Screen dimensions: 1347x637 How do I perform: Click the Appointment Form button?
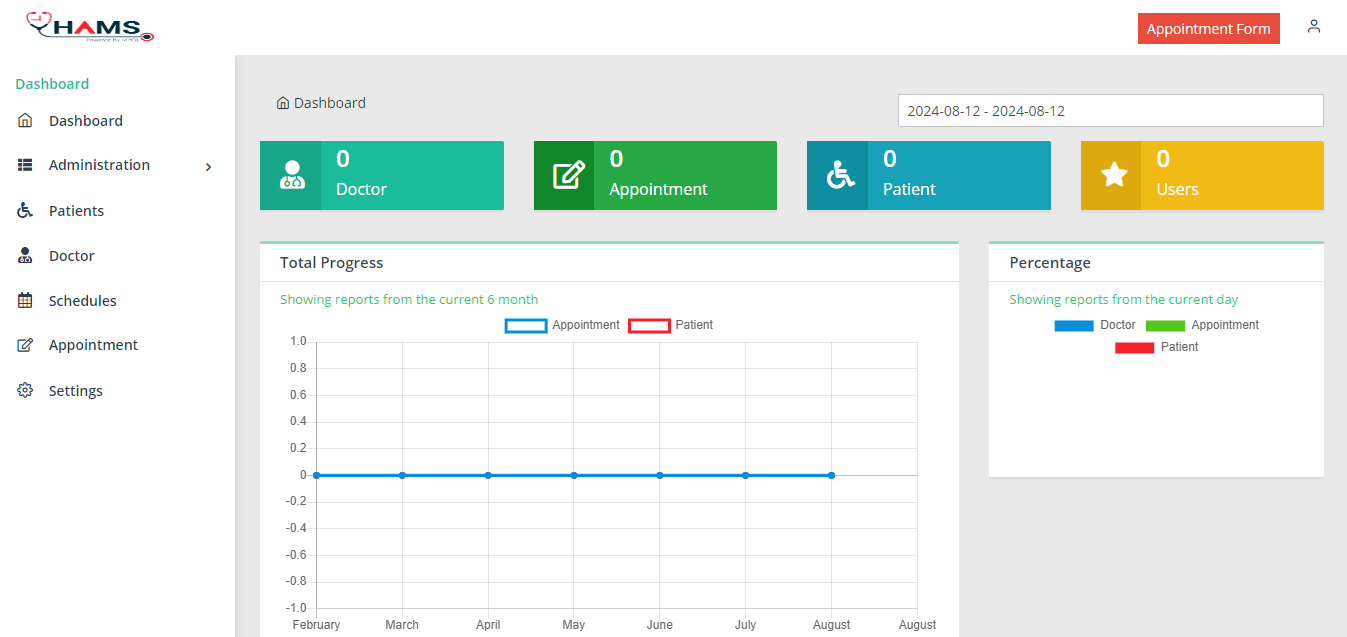pyautogui.click(x=1208, y=29)
